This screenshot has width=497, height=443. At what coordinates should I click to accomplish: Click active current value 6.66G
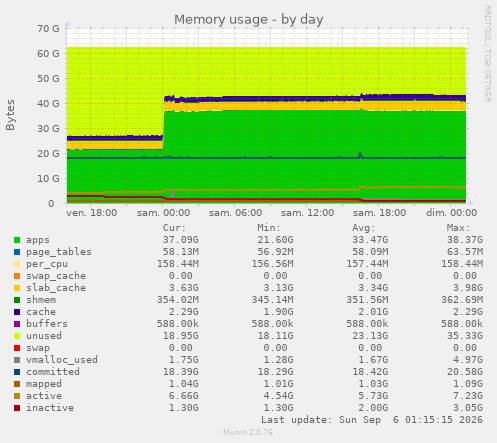click(x=184, y=396)
